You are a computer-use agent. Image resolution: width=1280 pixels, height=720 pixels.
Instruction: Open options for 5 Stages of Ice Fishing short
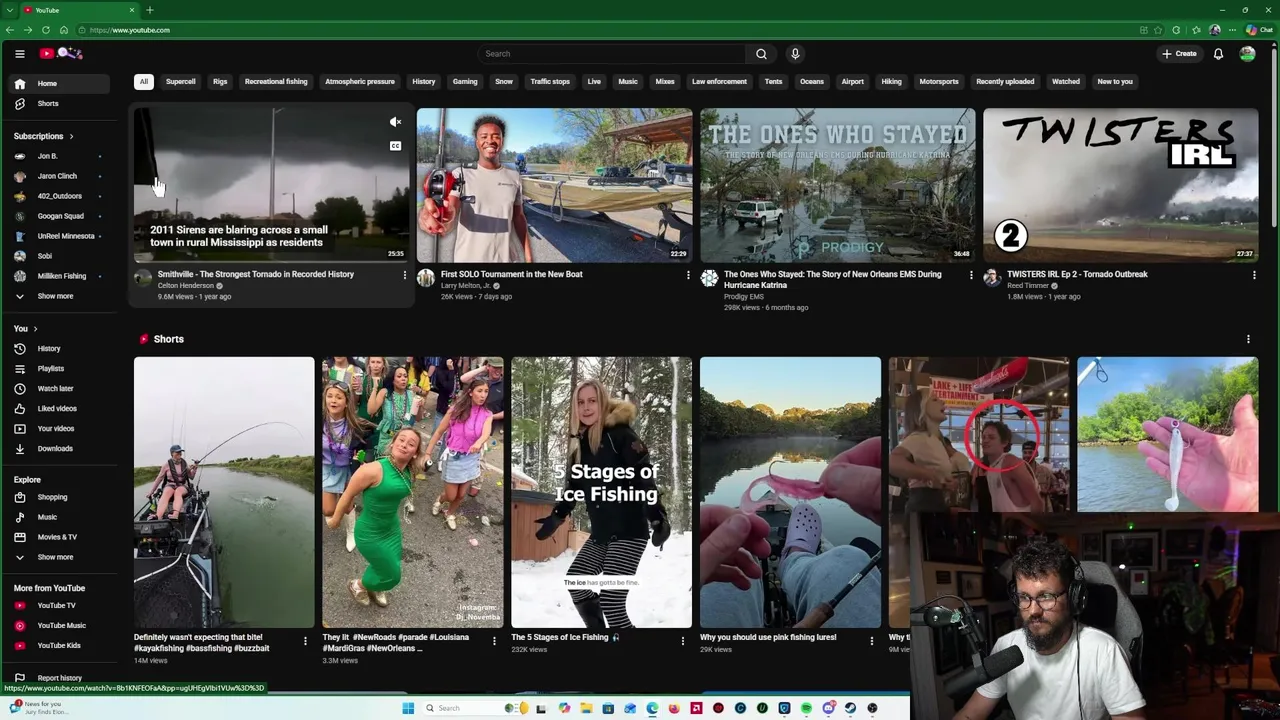point(683,640)
